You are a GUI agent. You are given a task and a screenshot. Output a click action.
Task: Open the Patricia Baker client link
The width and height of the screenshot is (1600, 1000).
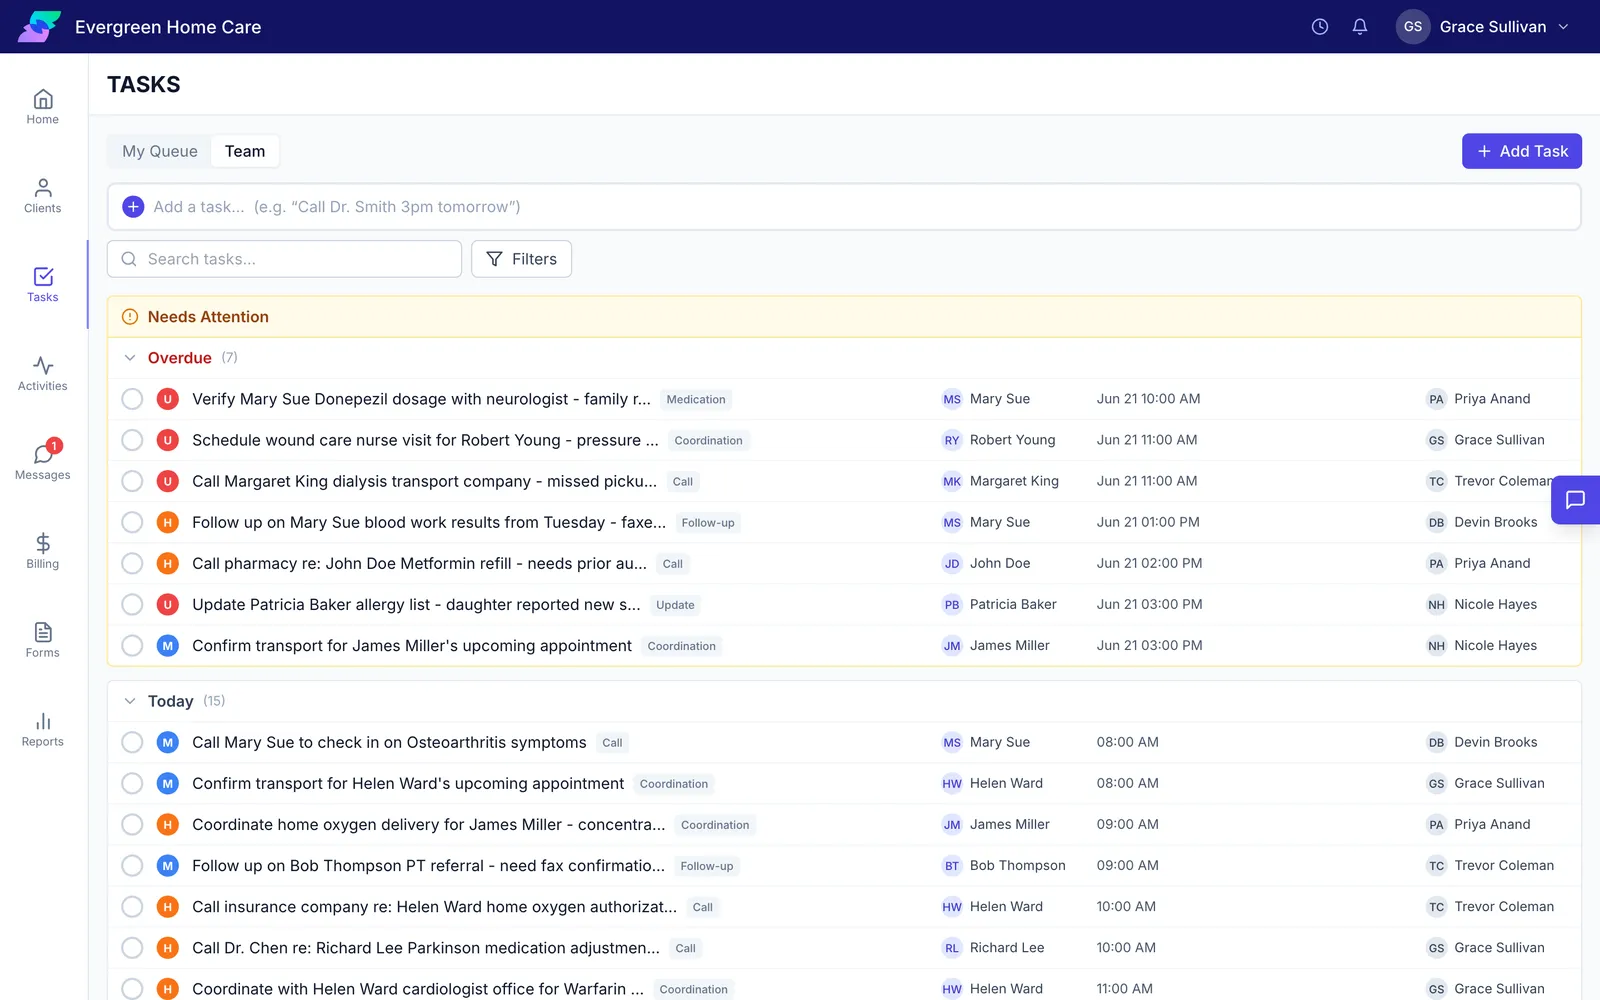pos(1013,605)
